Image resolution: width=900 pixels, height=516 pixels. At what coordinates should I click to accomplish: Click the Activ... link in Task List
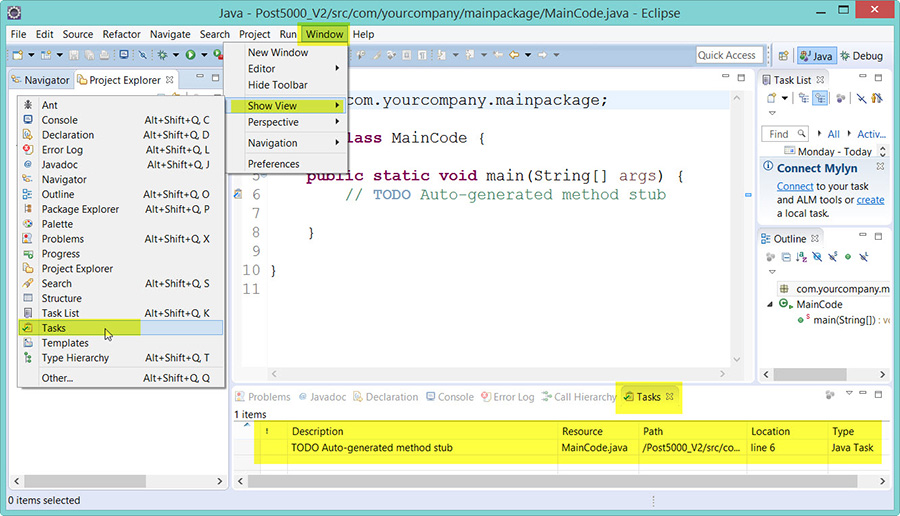coord(871,134)
